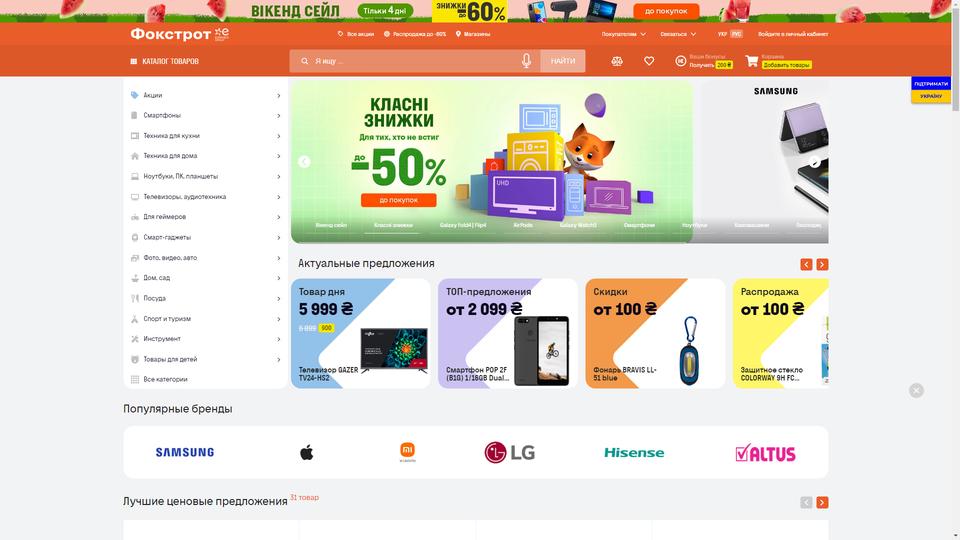Click the Найти search button

coord(563,61)
